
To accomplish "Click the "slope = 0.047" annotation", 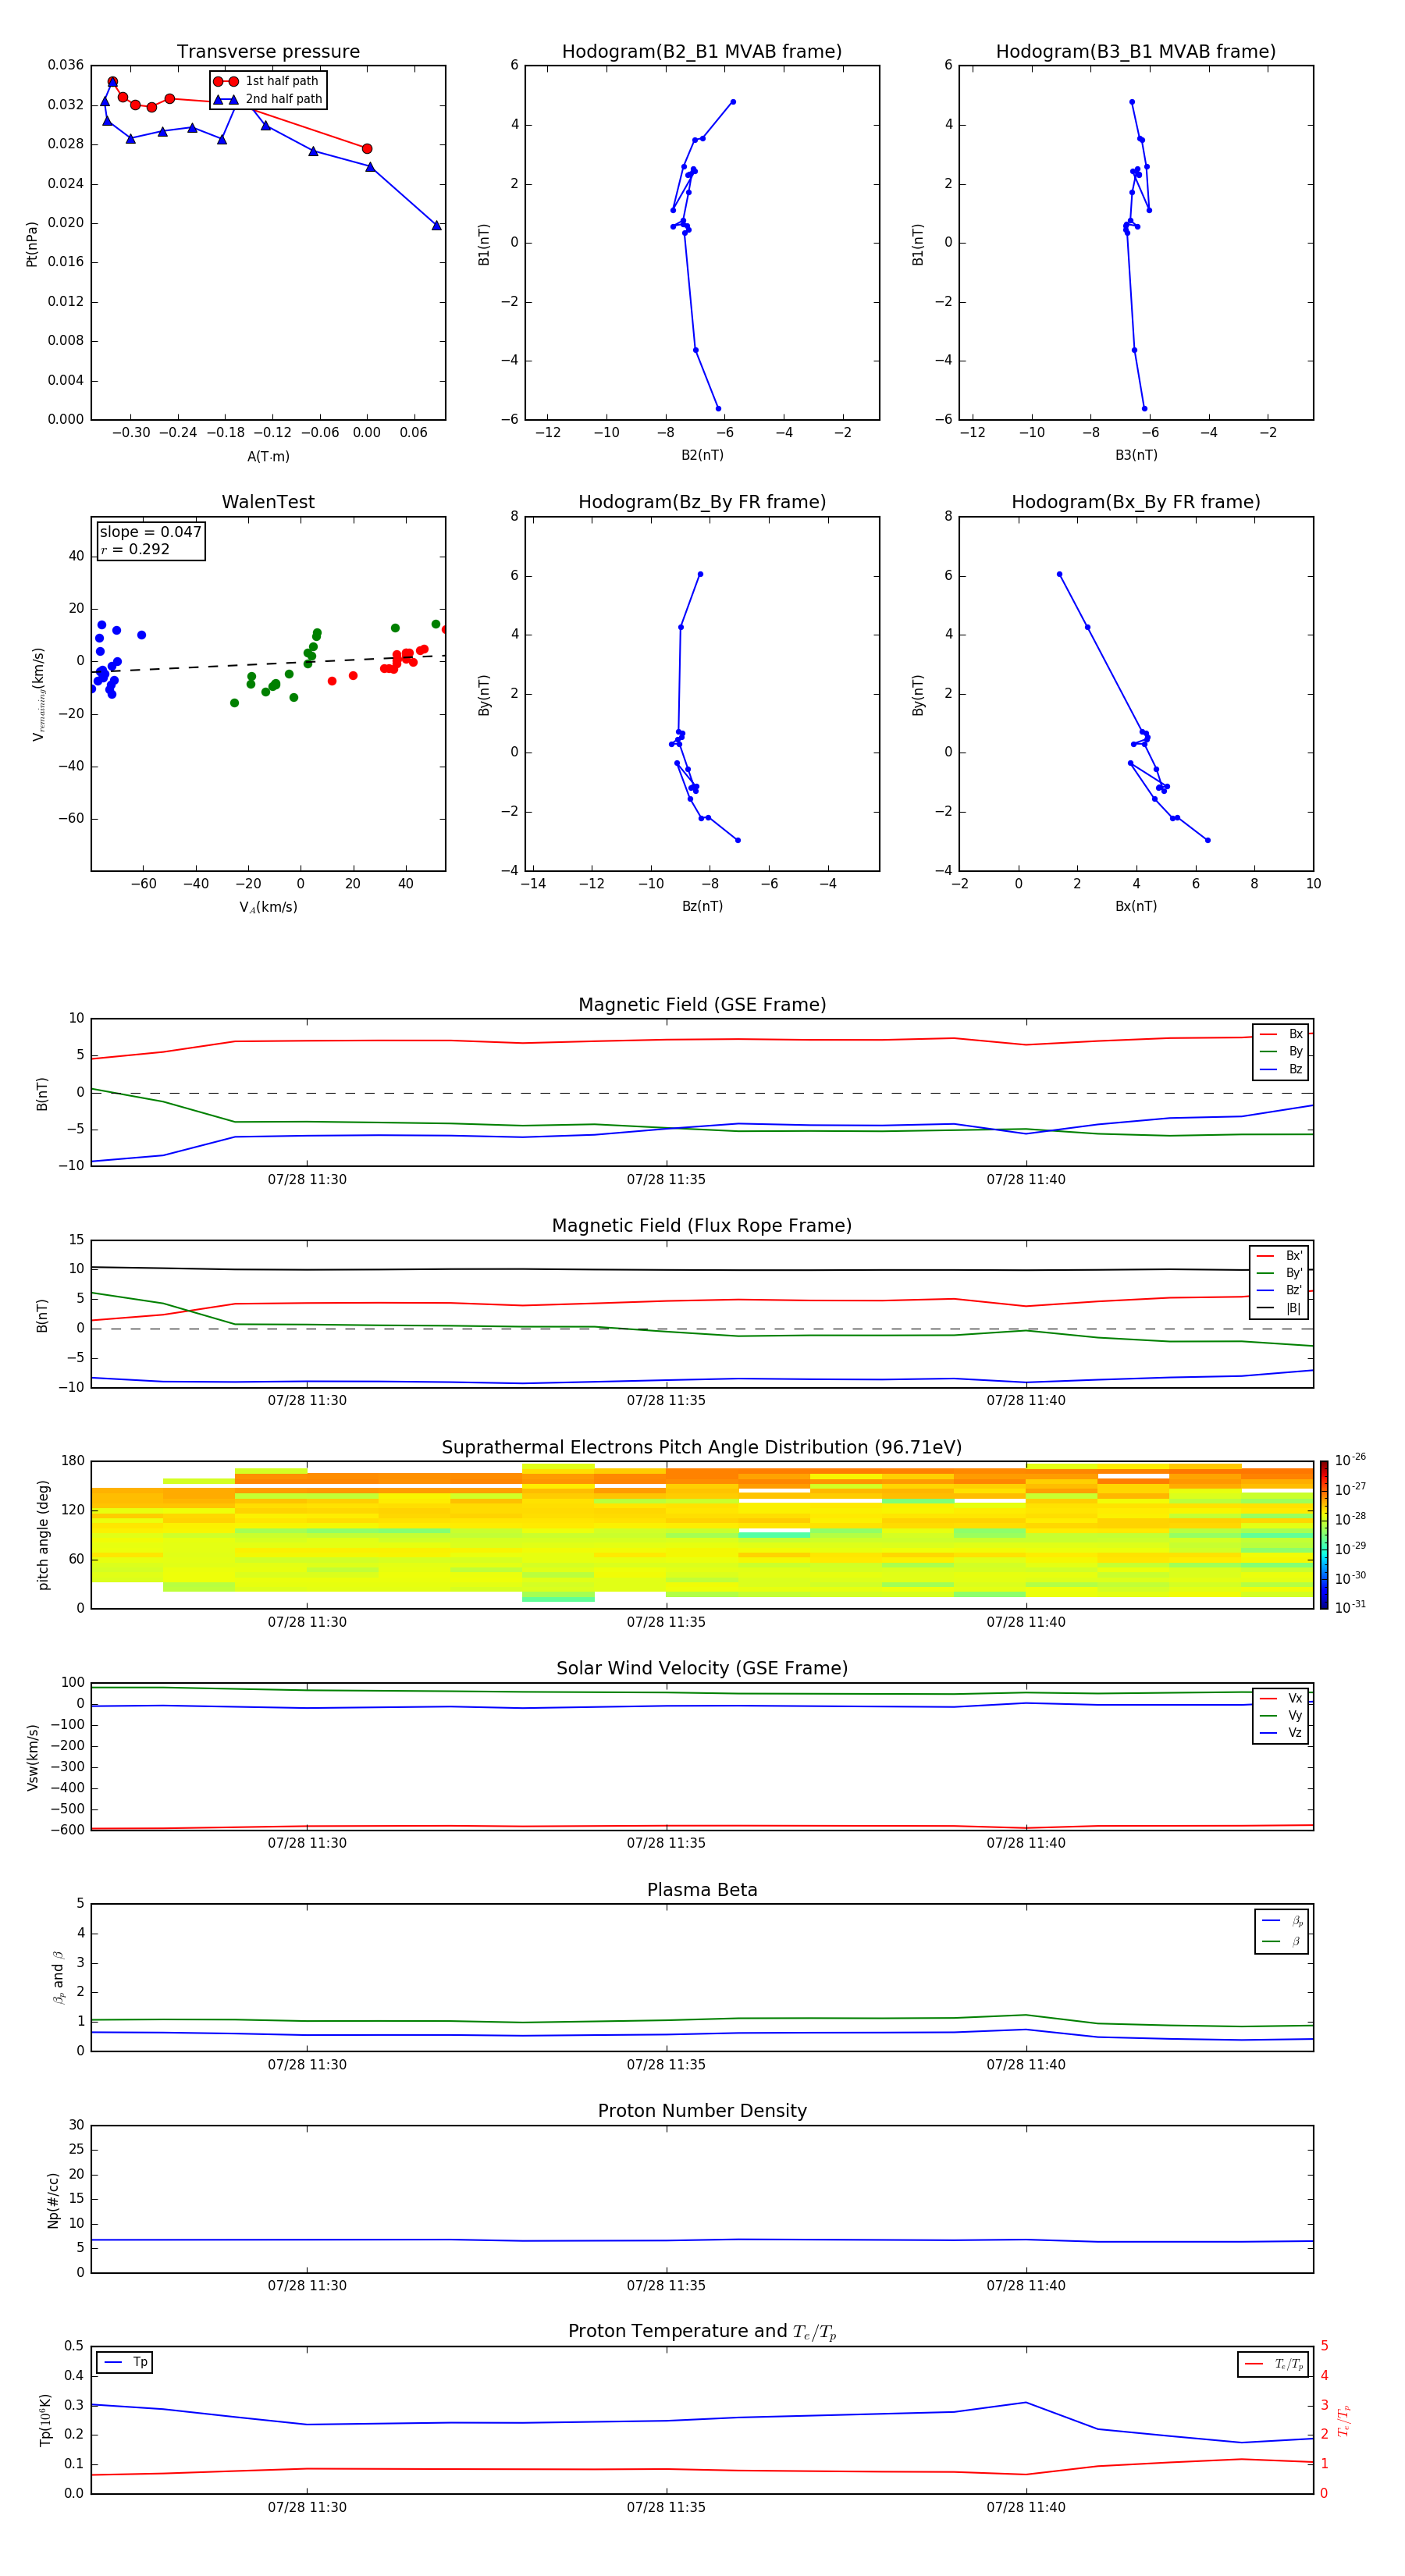I will click(x=150, y=532).
